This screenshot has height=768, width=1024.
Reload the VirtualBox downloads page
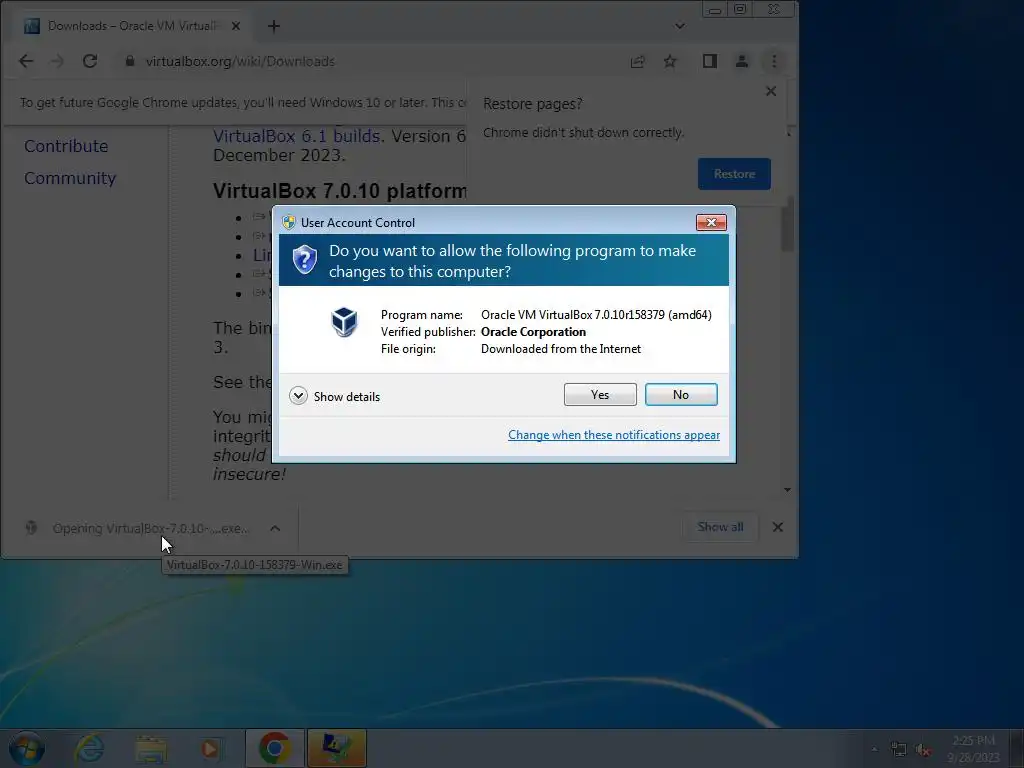[90, 61]
